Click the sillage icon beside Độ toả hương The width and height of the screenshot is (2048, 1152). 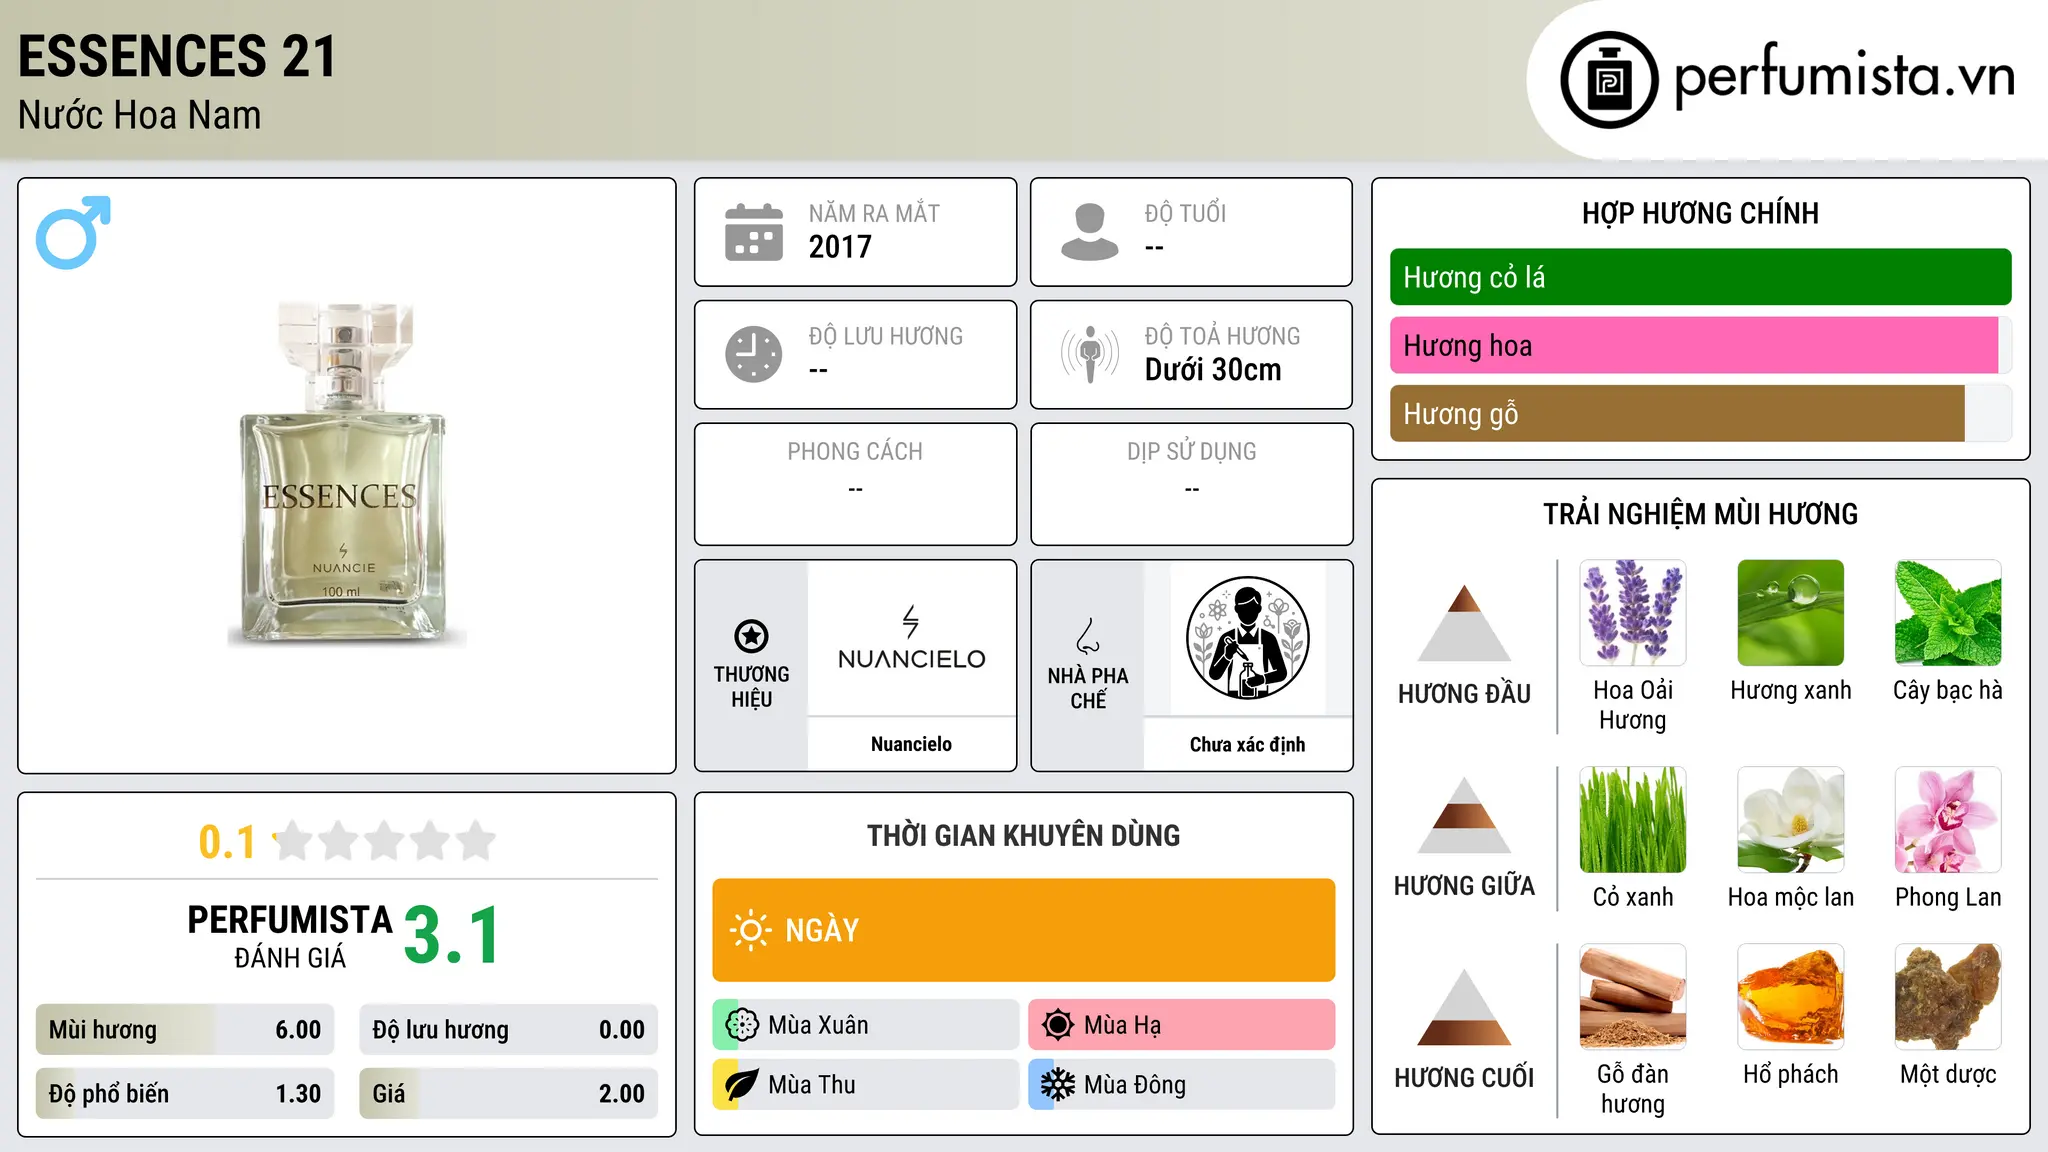pyautogui.click(x=1090, y=354)
